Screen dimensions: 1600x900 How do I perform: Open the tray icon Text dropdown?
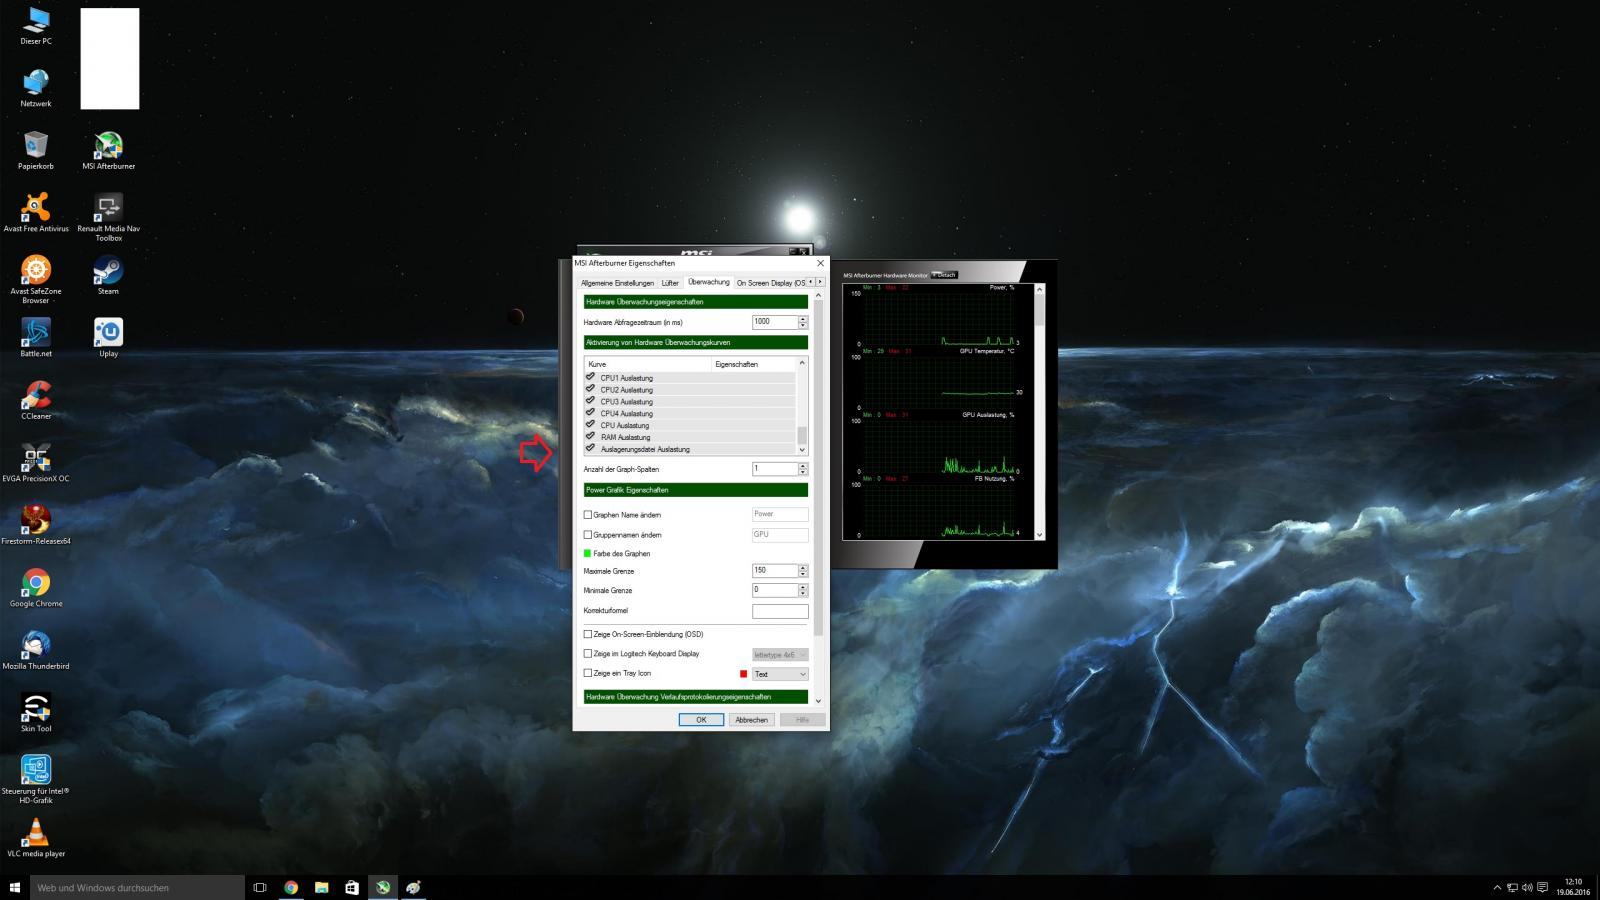click(x=780, y=674)
